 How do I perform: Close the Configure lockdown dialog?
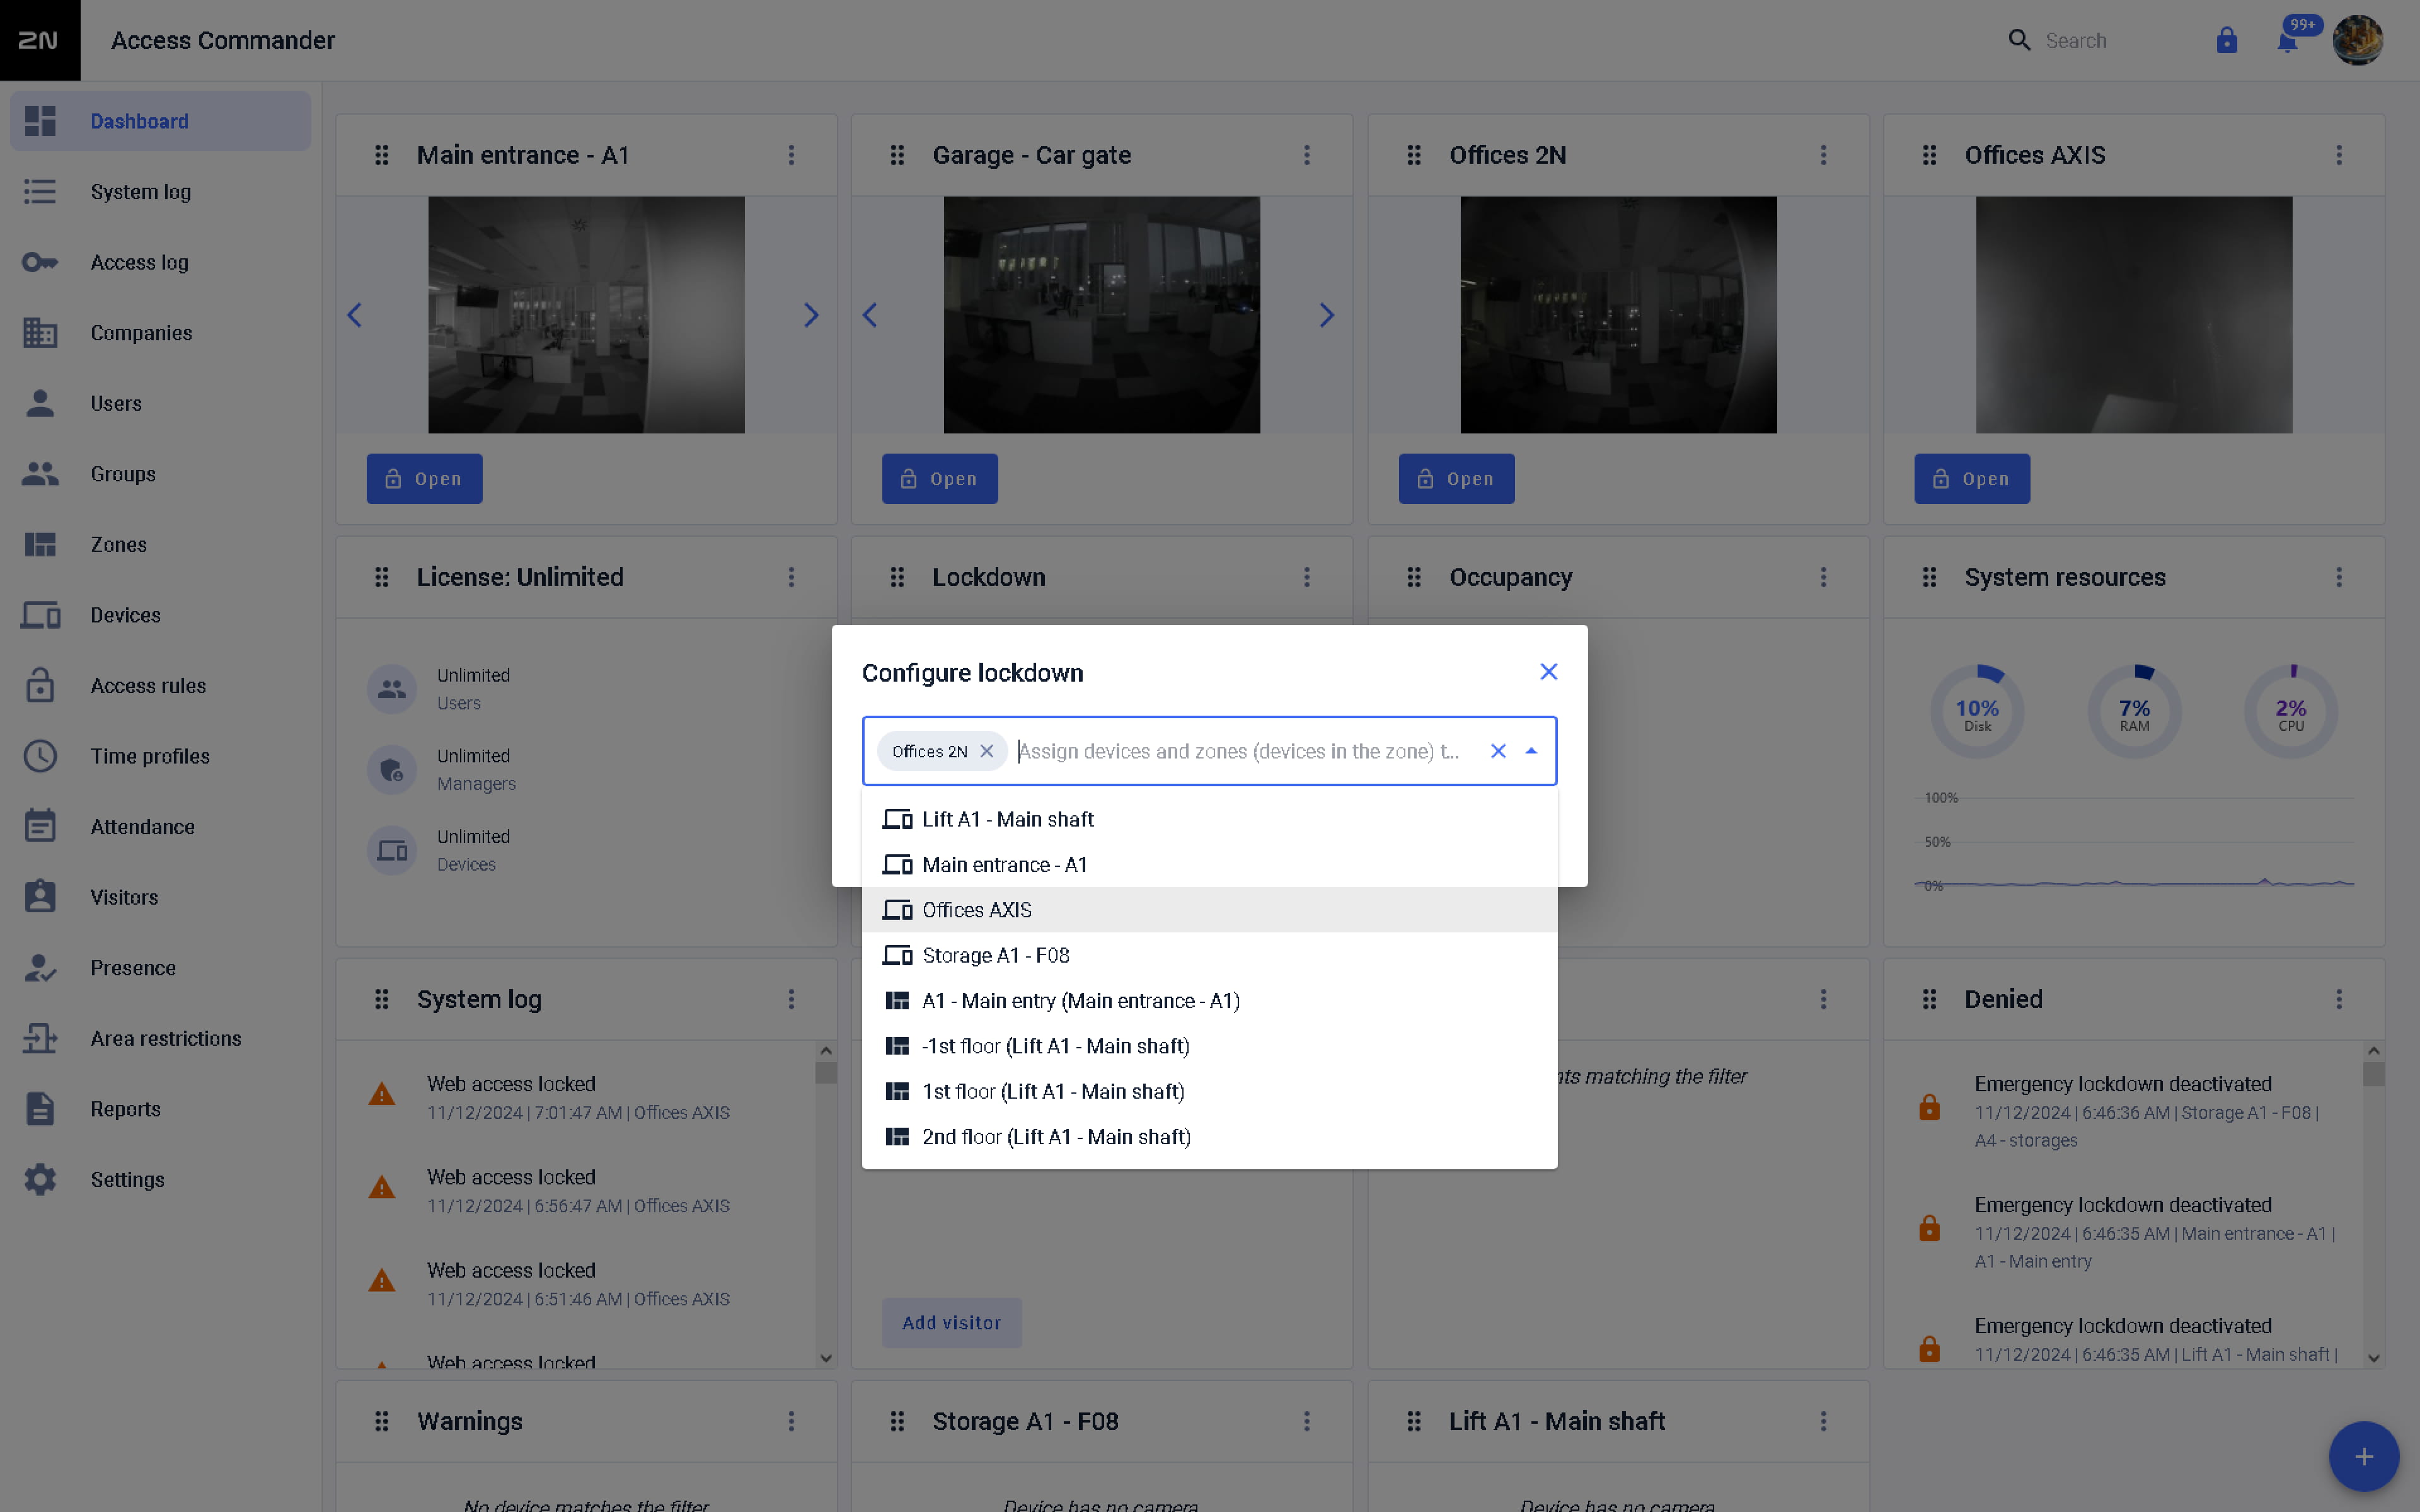pyautogui.click(x=1548, y=672)
